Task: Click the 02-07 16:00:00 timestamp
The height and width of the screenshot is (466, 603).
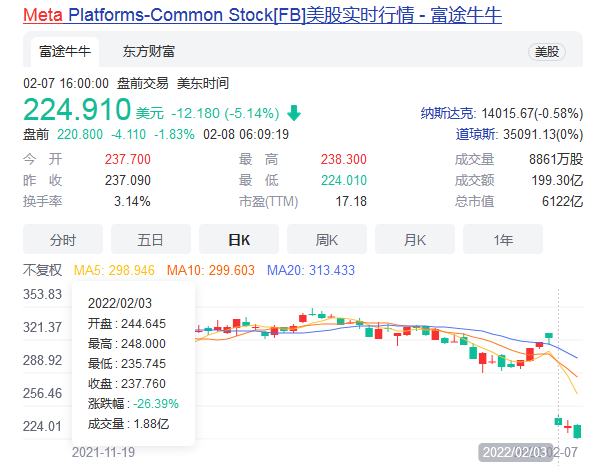Action: (66, 83)
